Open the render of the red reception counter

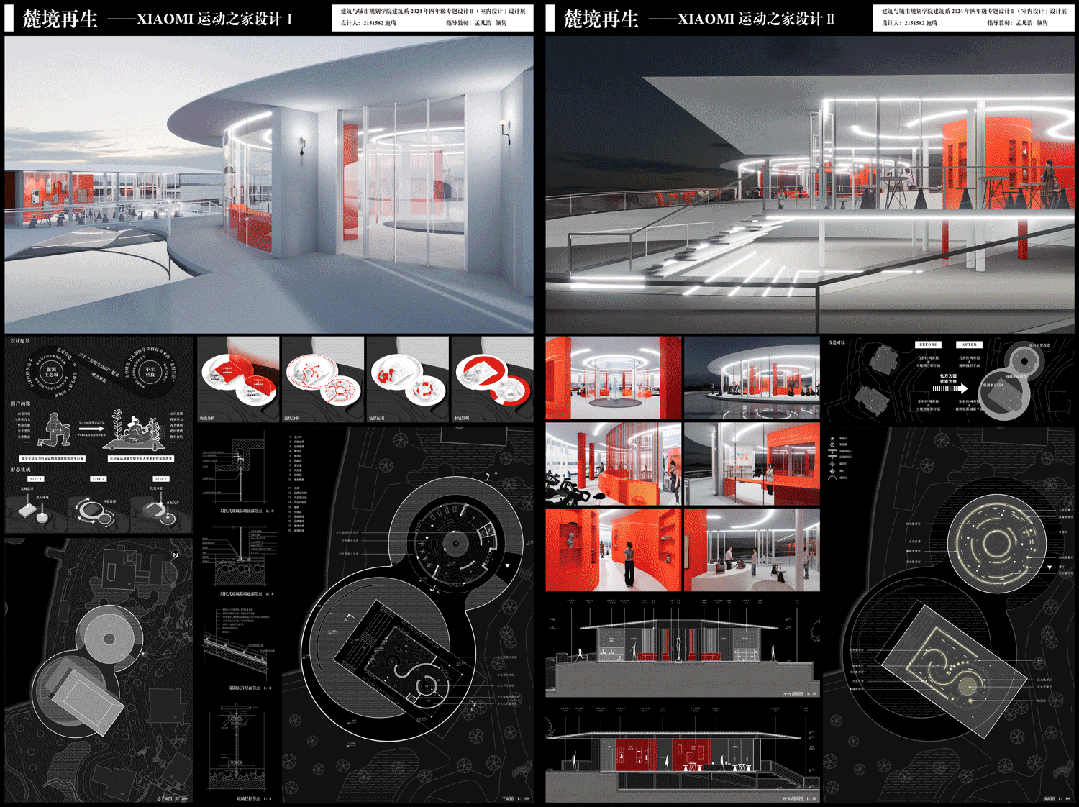tap(752, 464)
